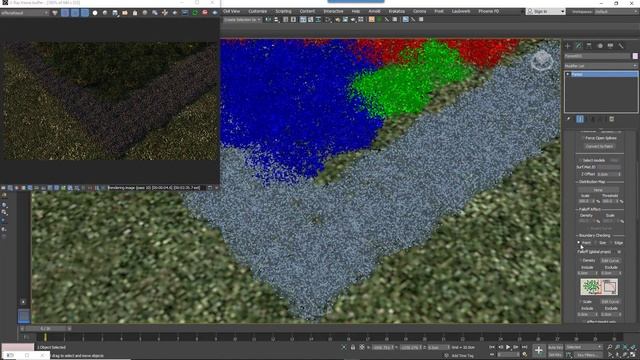Expand the modifier entry in stack

pos(568,74)
